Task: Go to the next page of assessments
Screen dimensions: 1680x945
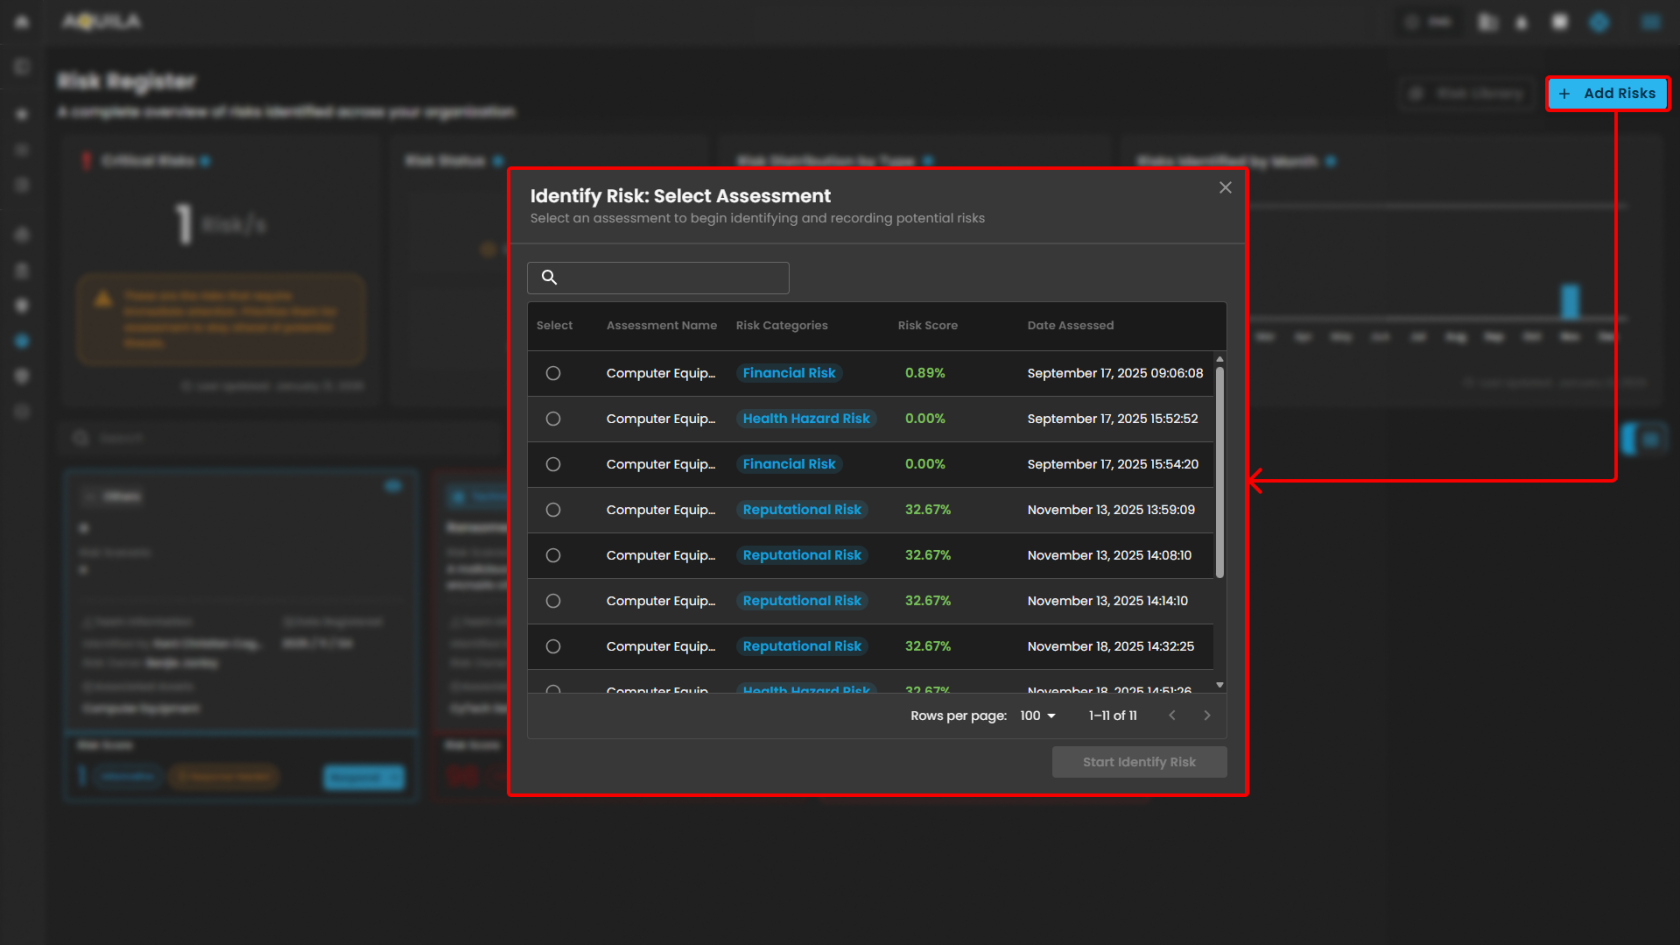Action: [x=1207, y=716]
